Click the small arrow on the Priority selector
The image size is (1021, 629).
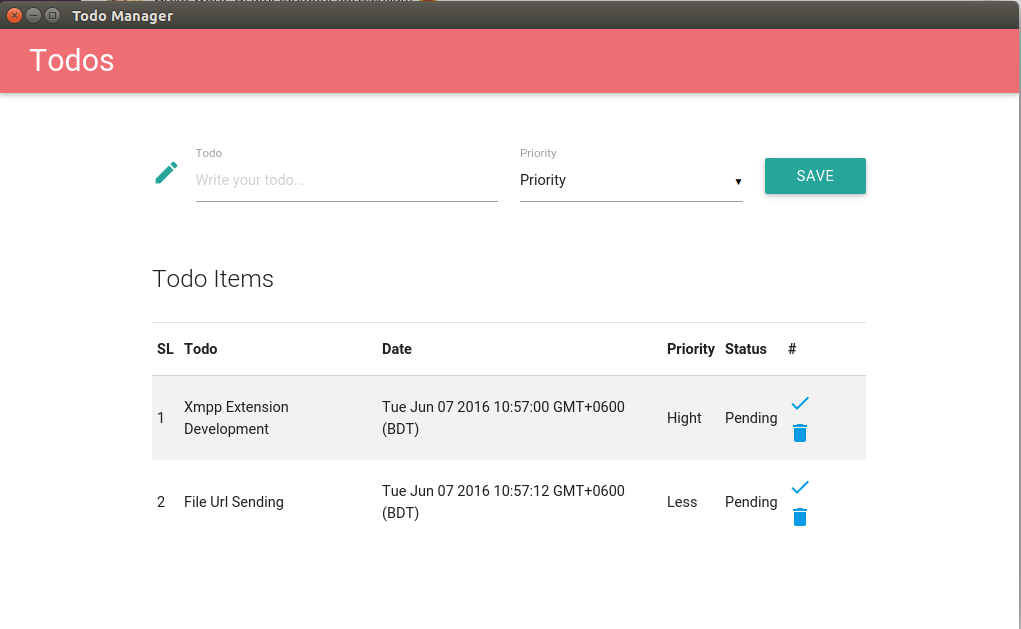(738, 181)
